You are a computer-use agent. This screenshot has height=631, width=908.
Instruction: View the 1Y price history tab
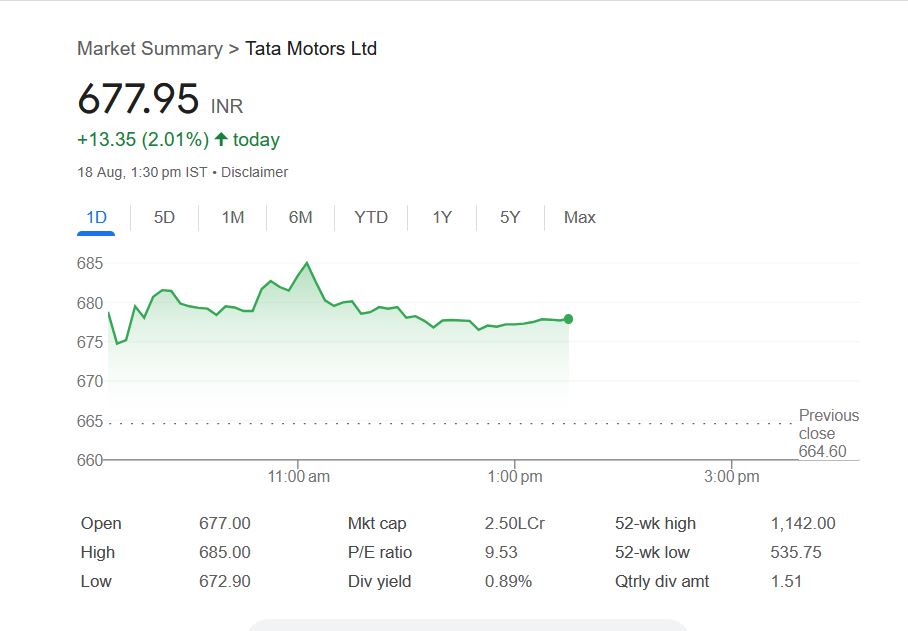[442, 217]
